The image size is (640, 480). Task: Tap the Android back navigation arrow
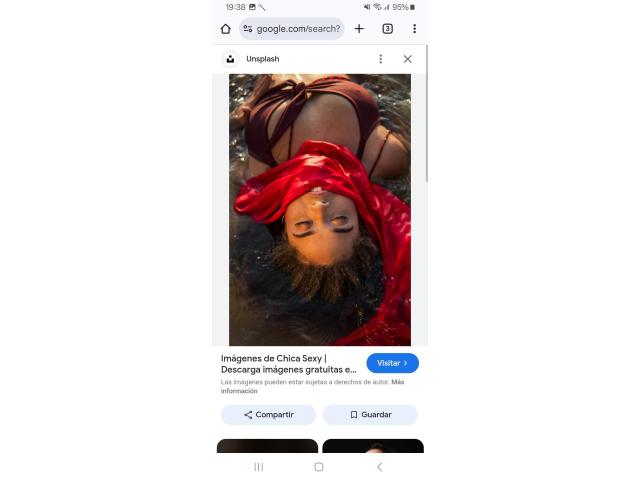[380, 467]
